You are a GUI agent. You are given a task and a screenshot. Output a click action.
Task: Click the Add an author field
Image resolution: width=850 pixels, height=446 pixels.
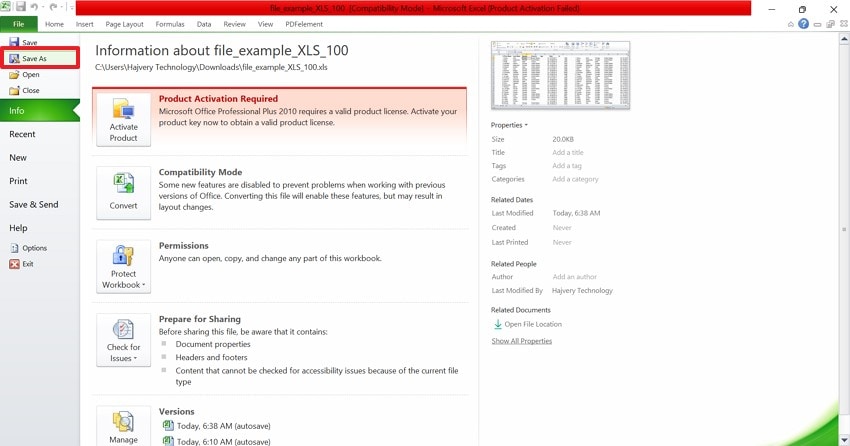(575, 277)
